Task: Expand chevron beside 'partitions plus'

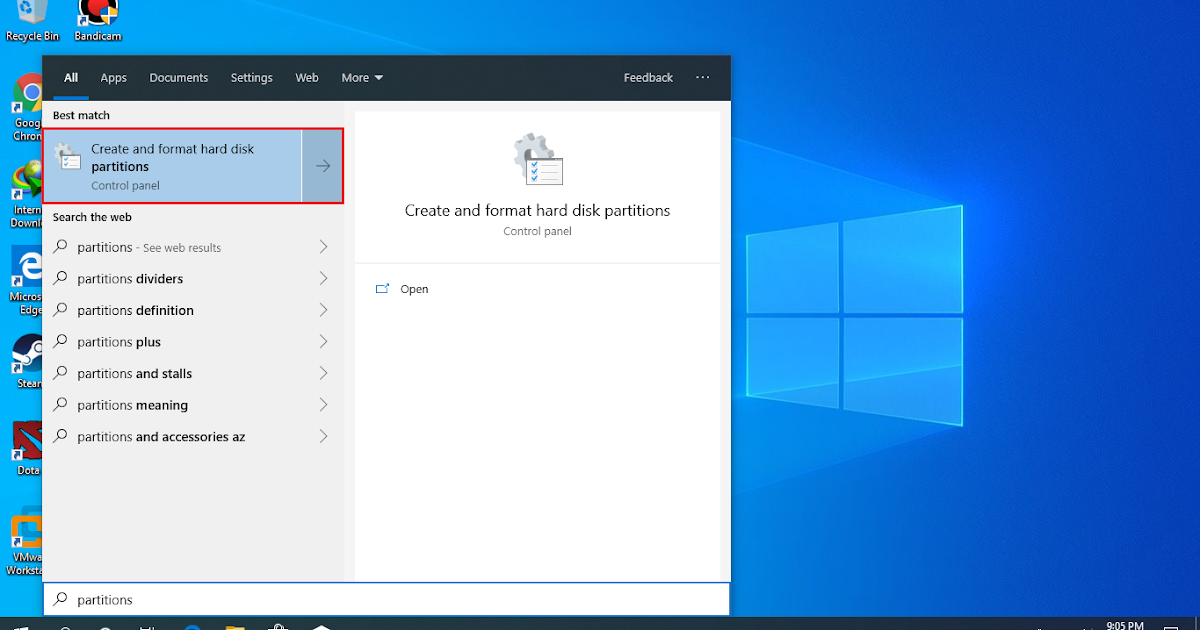Action: tap(323, 342)
